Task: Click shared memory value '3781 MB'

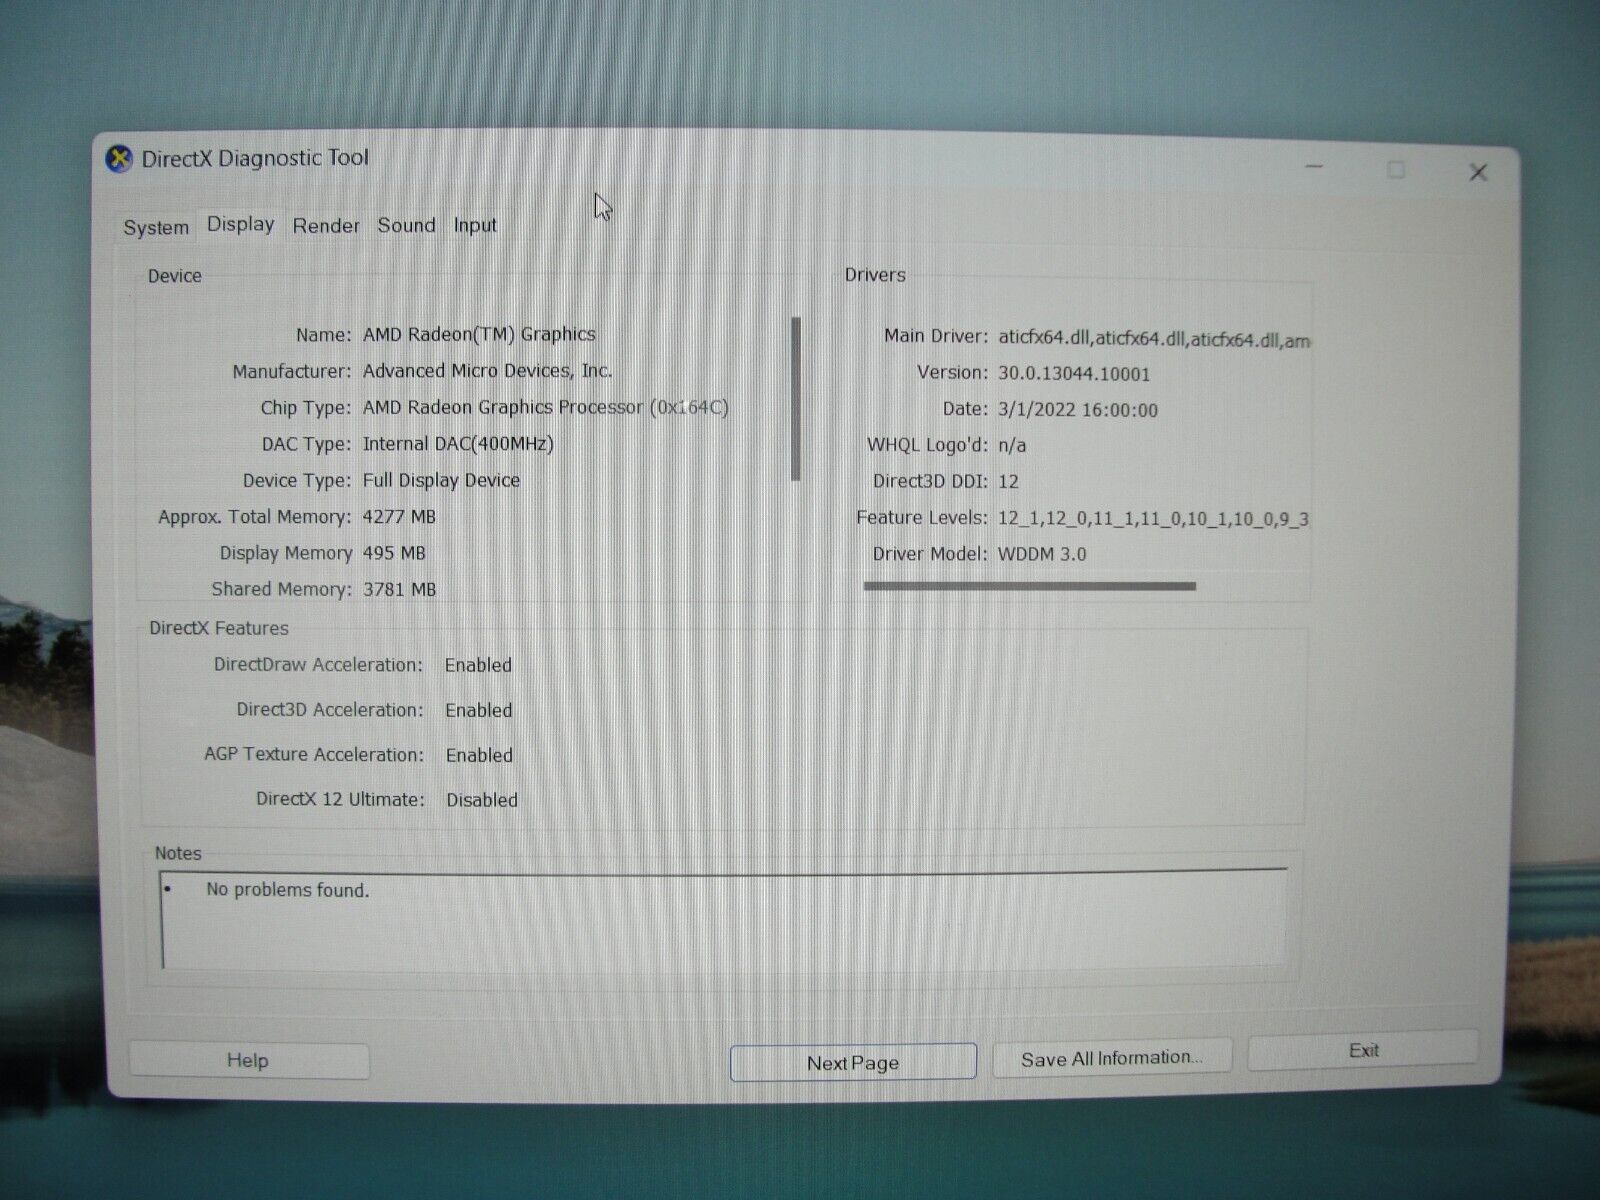Action: (399, 590)
